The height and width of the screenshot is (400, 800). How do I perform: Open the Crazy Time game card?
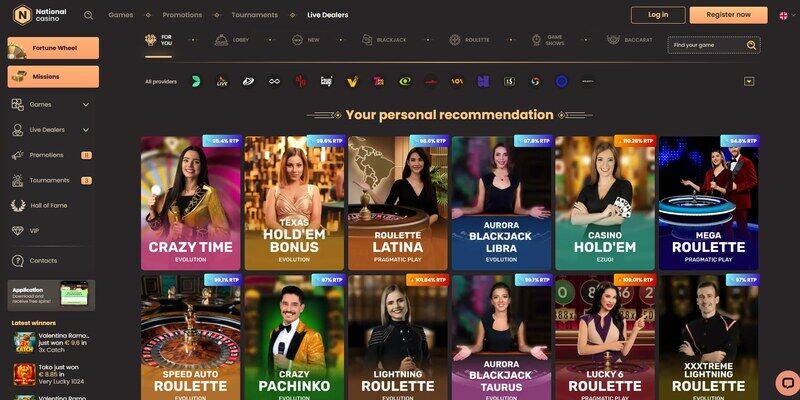[191, 203]
